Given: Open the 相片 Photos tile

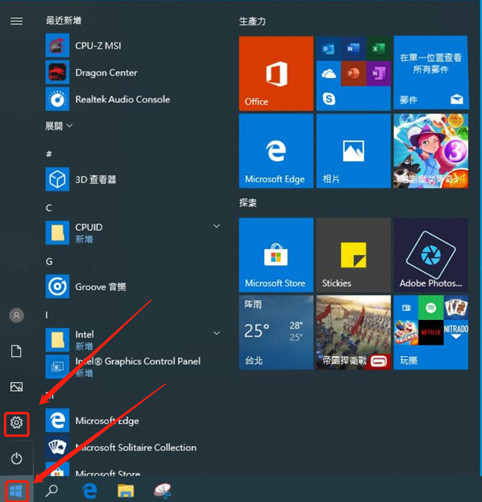Looking at the screenshot, I should 353,151.
